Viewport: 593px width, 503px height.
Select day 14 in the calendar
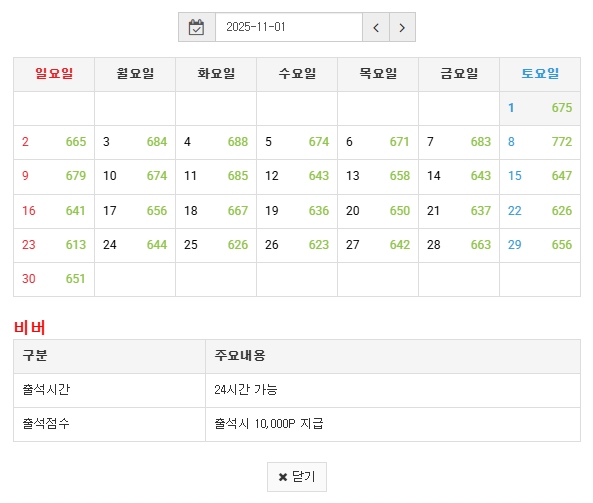(459, 177)
